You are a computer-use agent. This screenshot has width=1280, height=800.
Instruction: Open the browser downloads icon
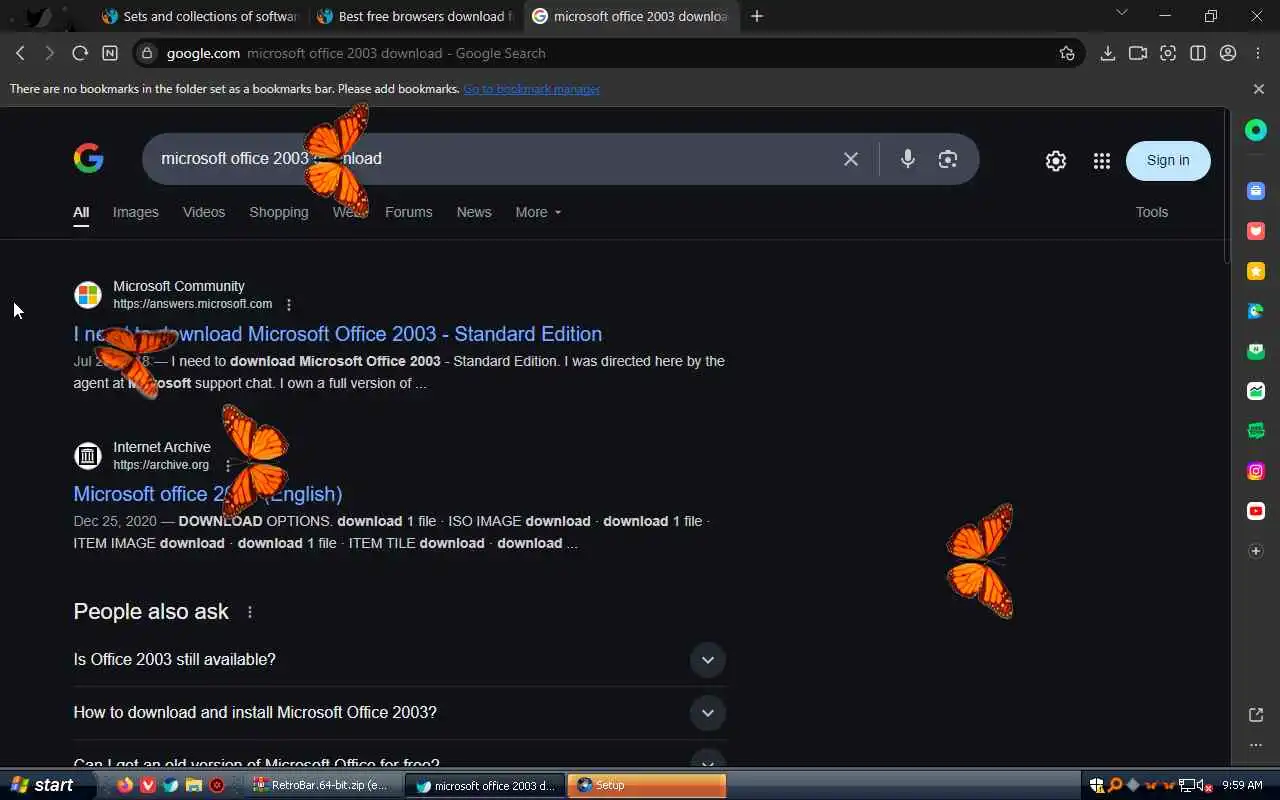pos(1107,53)
